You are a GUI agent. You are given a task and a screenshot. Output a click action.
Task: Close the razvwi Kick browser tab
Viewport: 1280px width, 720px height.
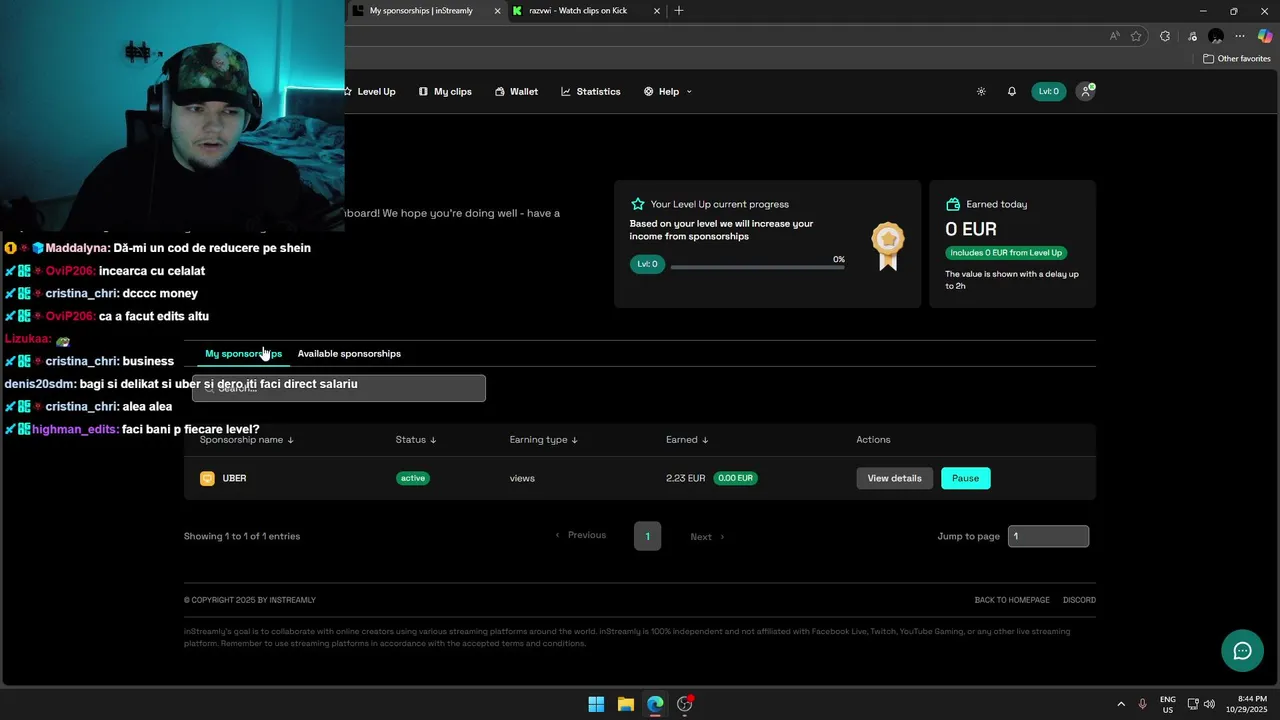pyautogui.click(x=657, y=11)
